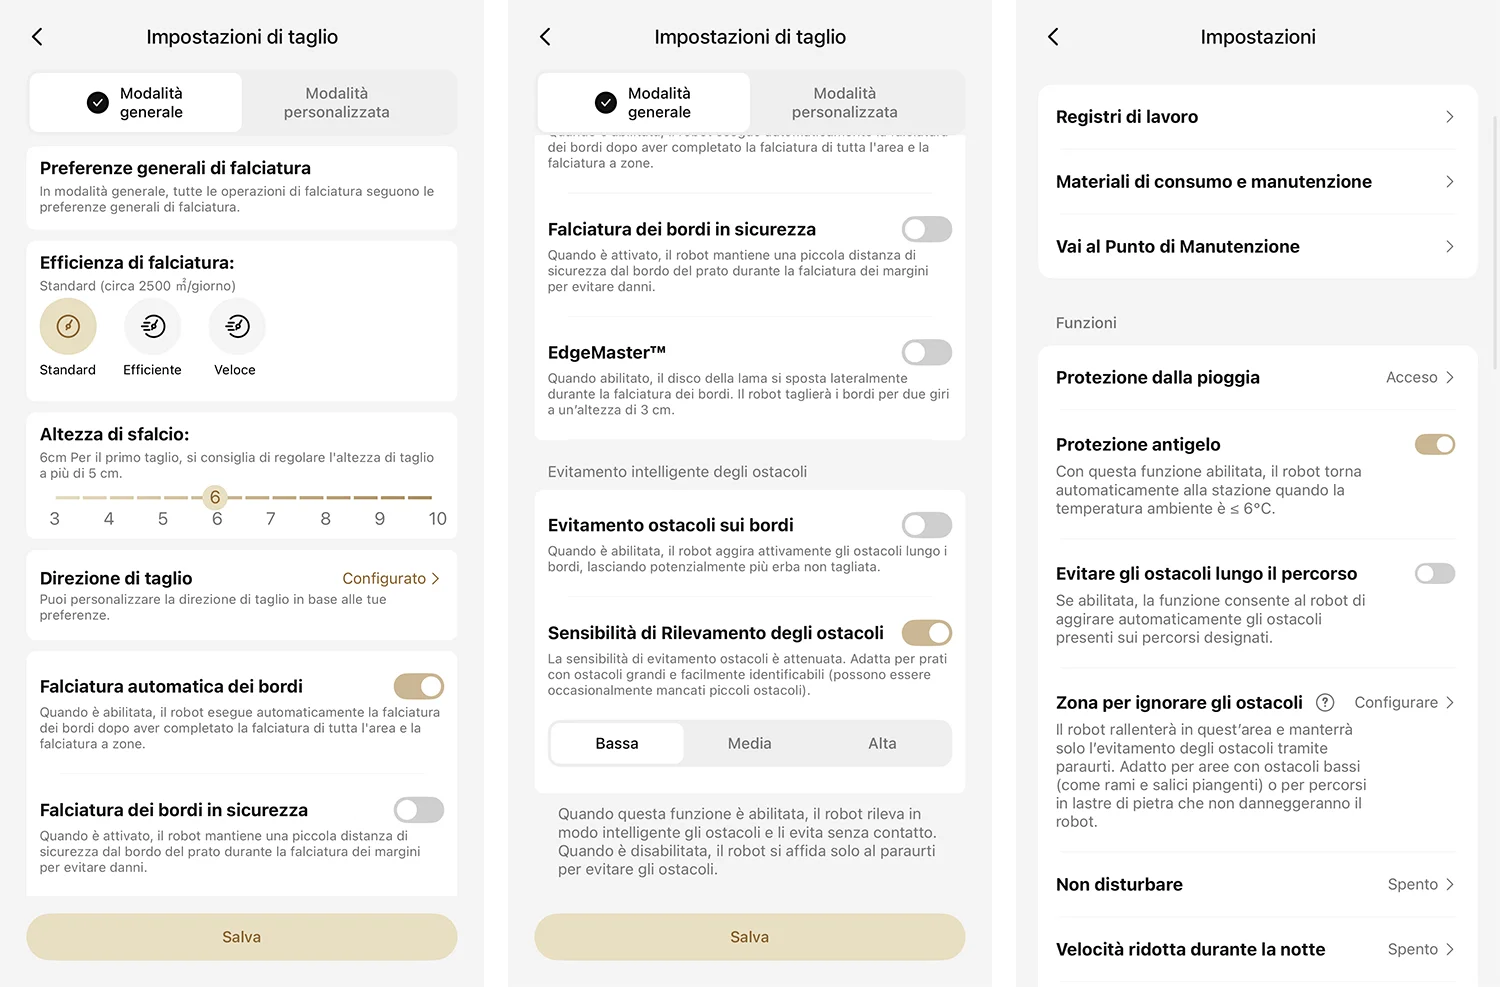
Task: Open Non disturbare Spento setting
Action: [x=1421, y=884]
